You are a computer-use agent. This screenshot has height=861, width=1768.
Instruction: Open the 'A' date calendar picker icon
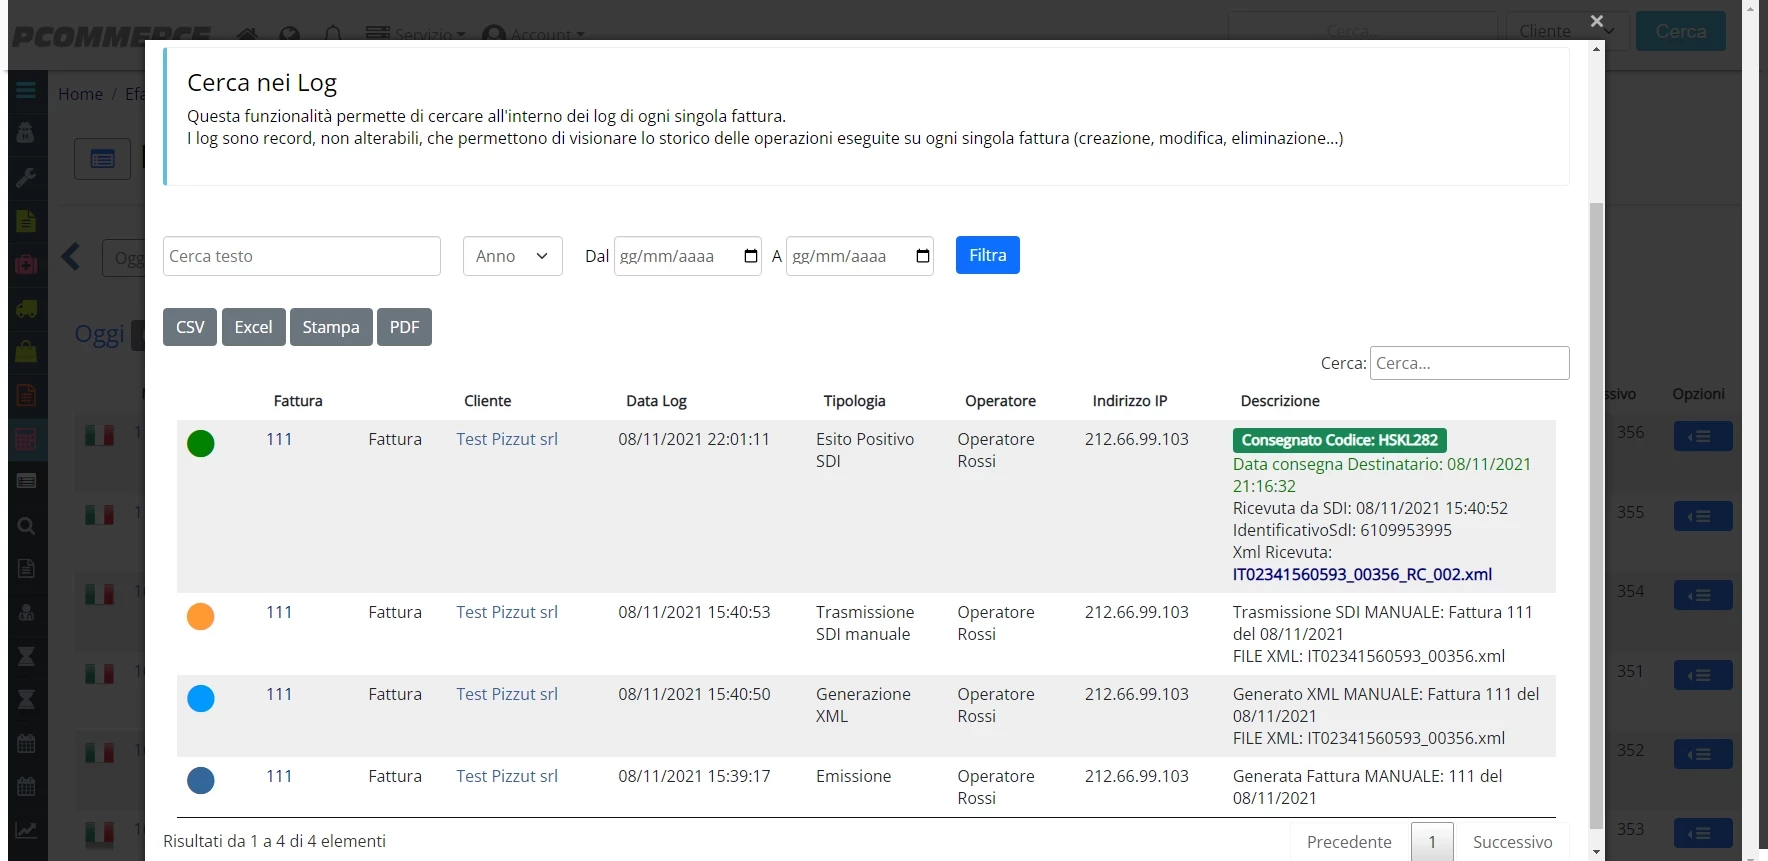[923, 256]
